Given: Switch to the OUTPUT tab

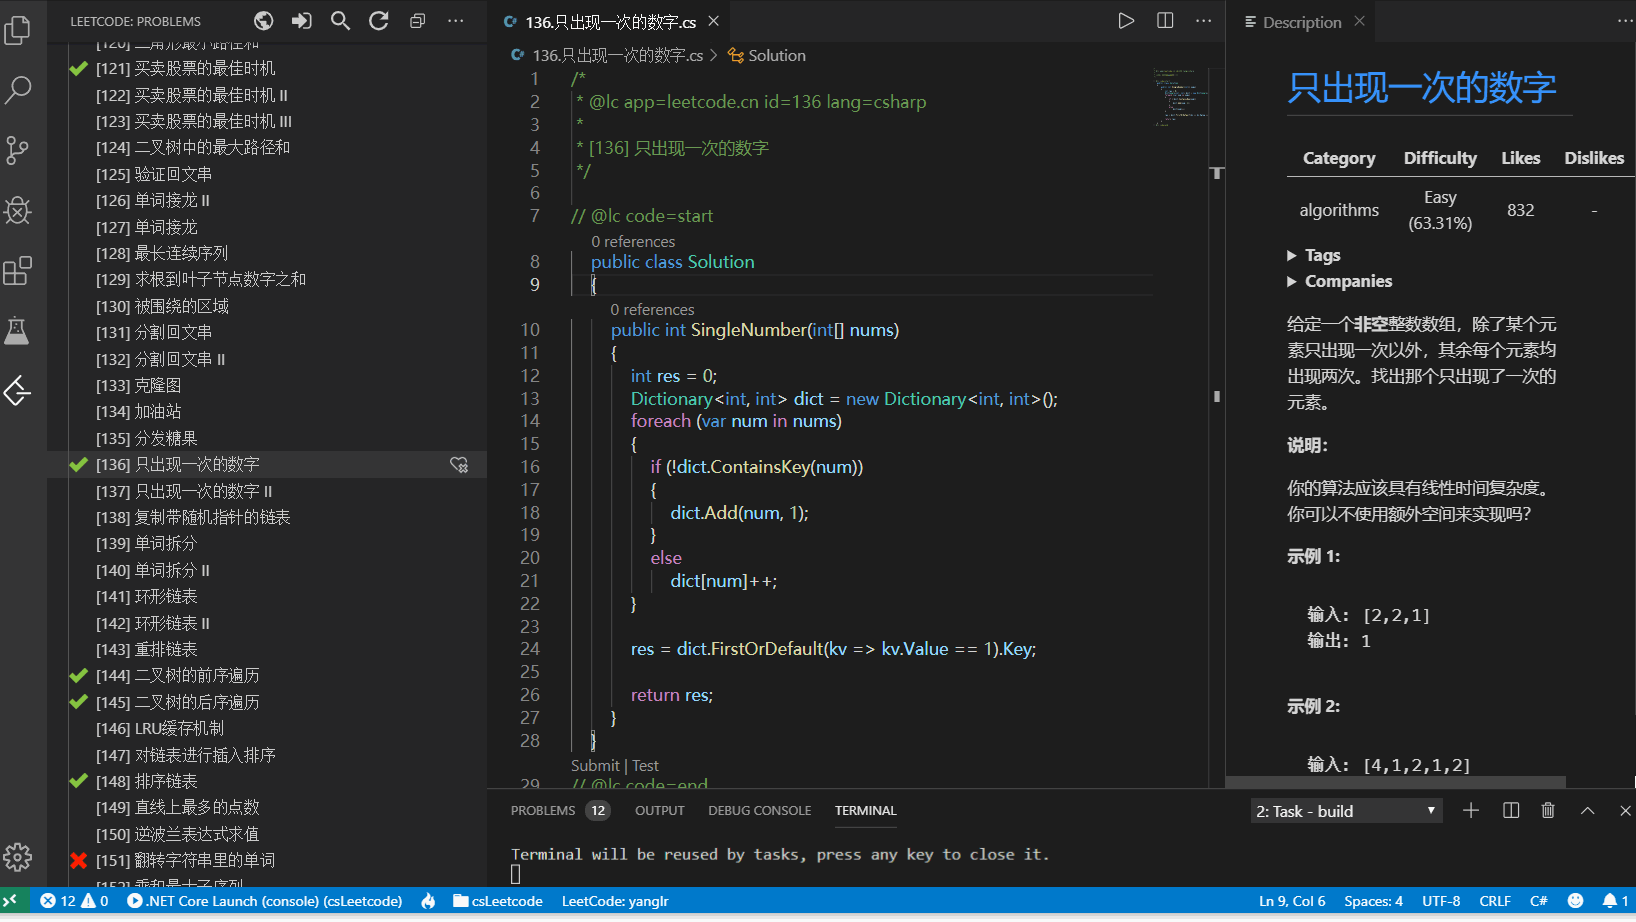Looking at the screenshot, I should (659, 810).
